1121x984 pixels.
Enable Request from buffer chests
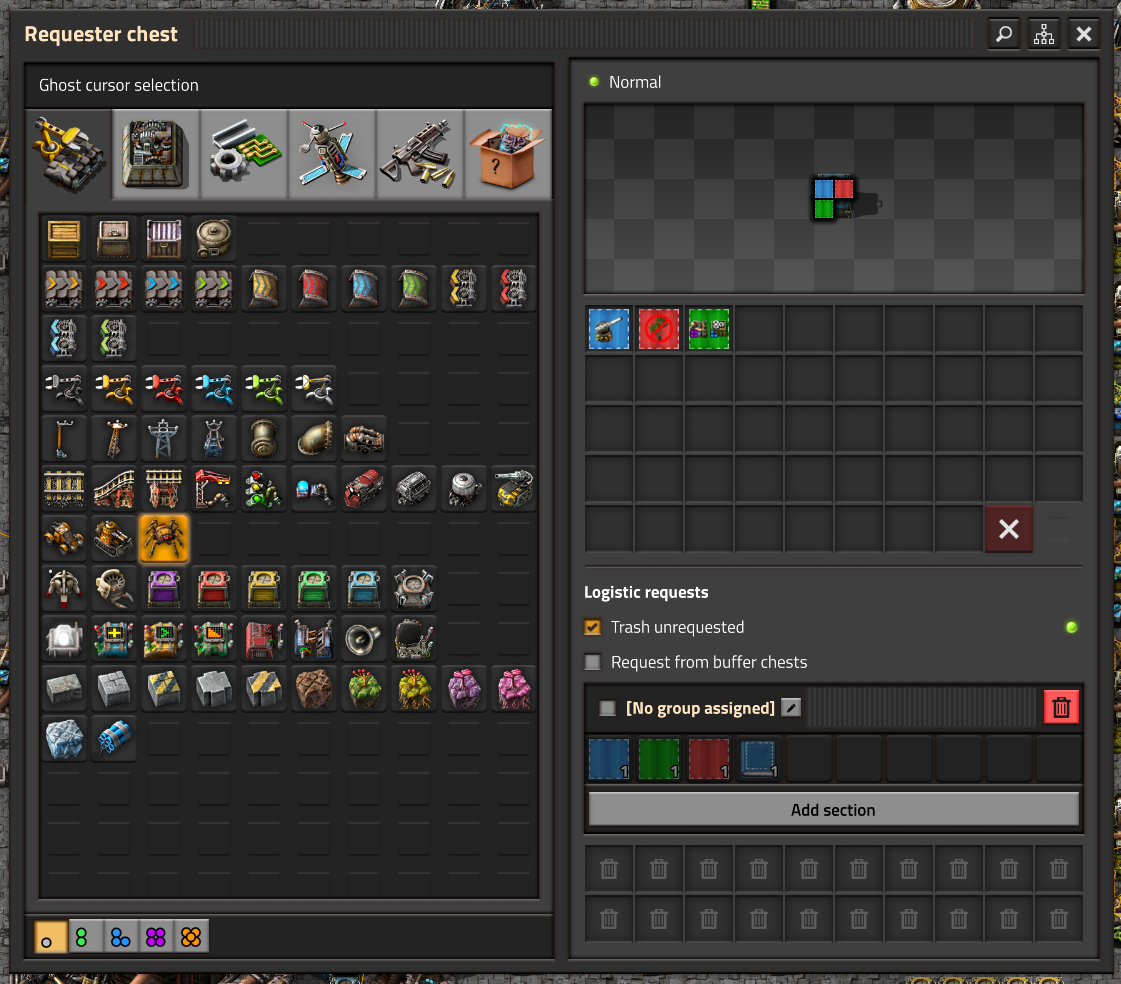(x=593, y=662)
